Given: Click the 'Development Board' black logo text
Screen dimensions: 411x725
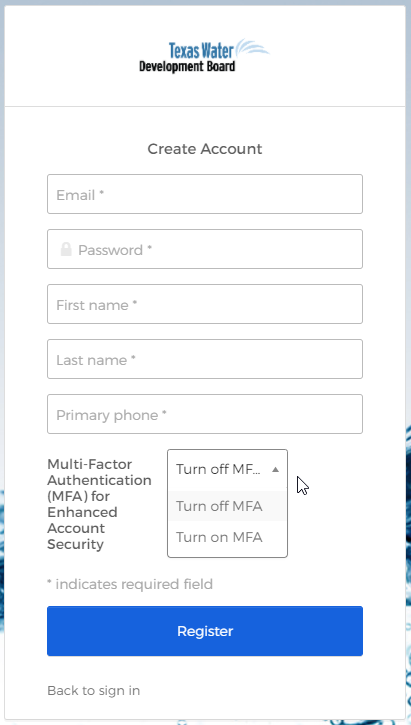Looking at the screenshot, I should pos(187,66).
